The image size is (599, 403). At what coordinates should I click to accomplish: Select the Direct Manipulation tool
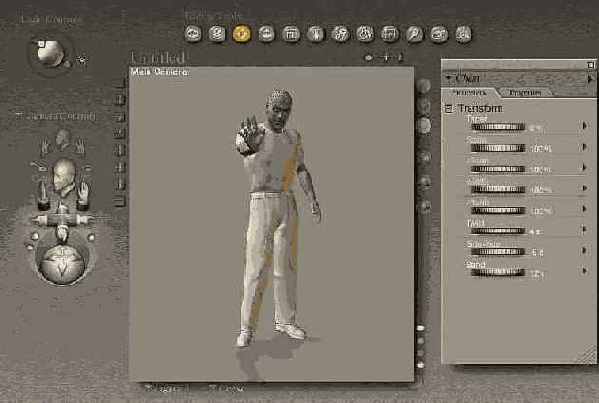[463, 34]
